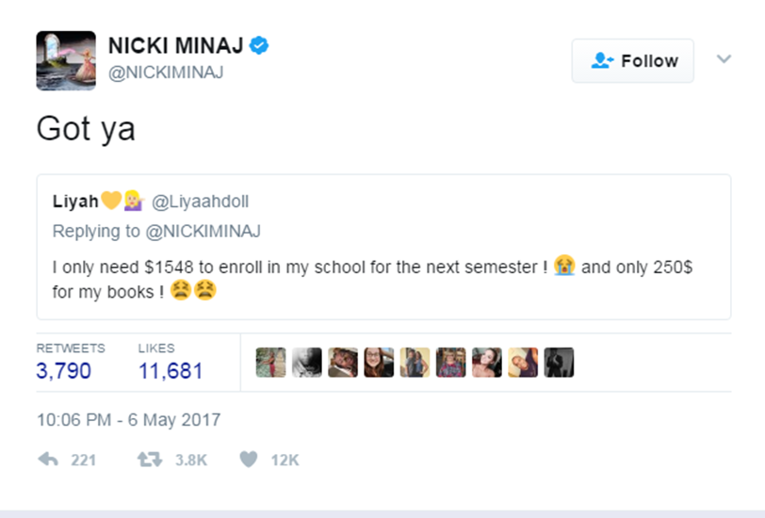Open last dark liker avatar
The image size is (765, 518).
coord(559,362)
